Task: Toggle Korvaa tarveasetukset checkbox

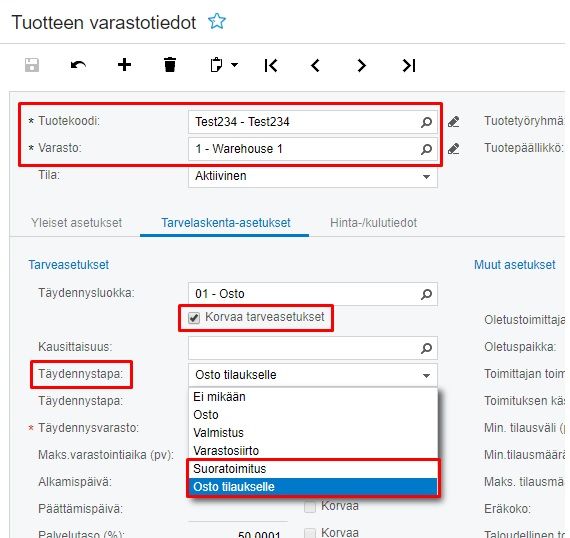Action: click(x=194, y=318)
